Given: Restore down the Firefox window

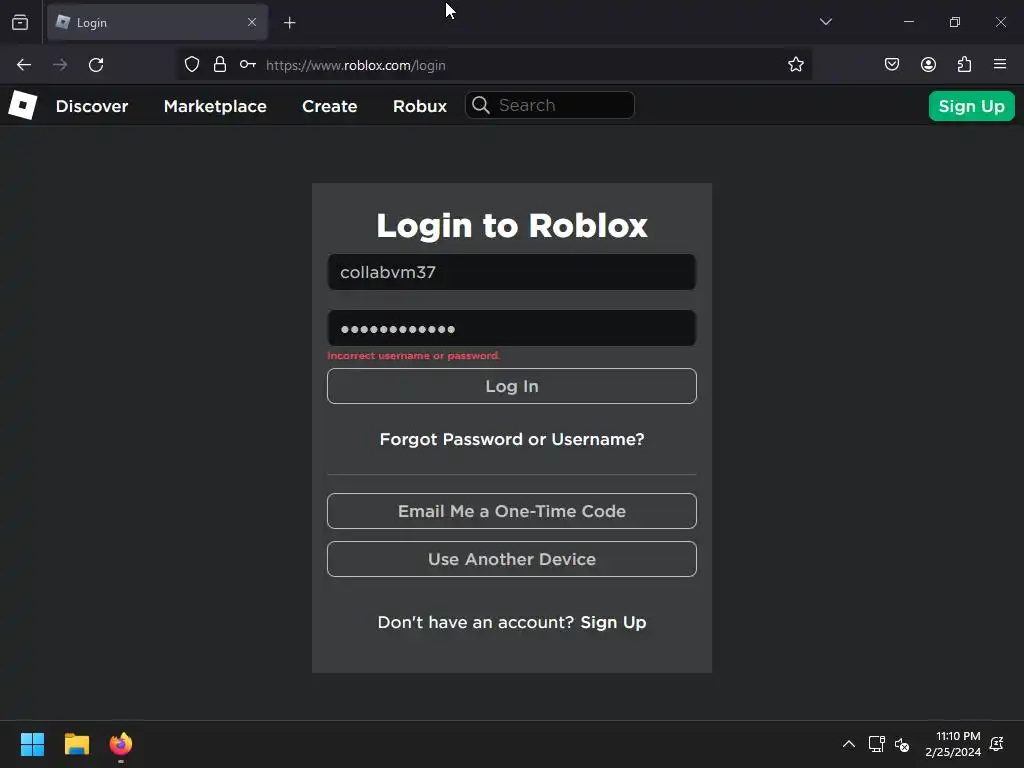Looking at the screenshot, I should [x=955, y=22].
